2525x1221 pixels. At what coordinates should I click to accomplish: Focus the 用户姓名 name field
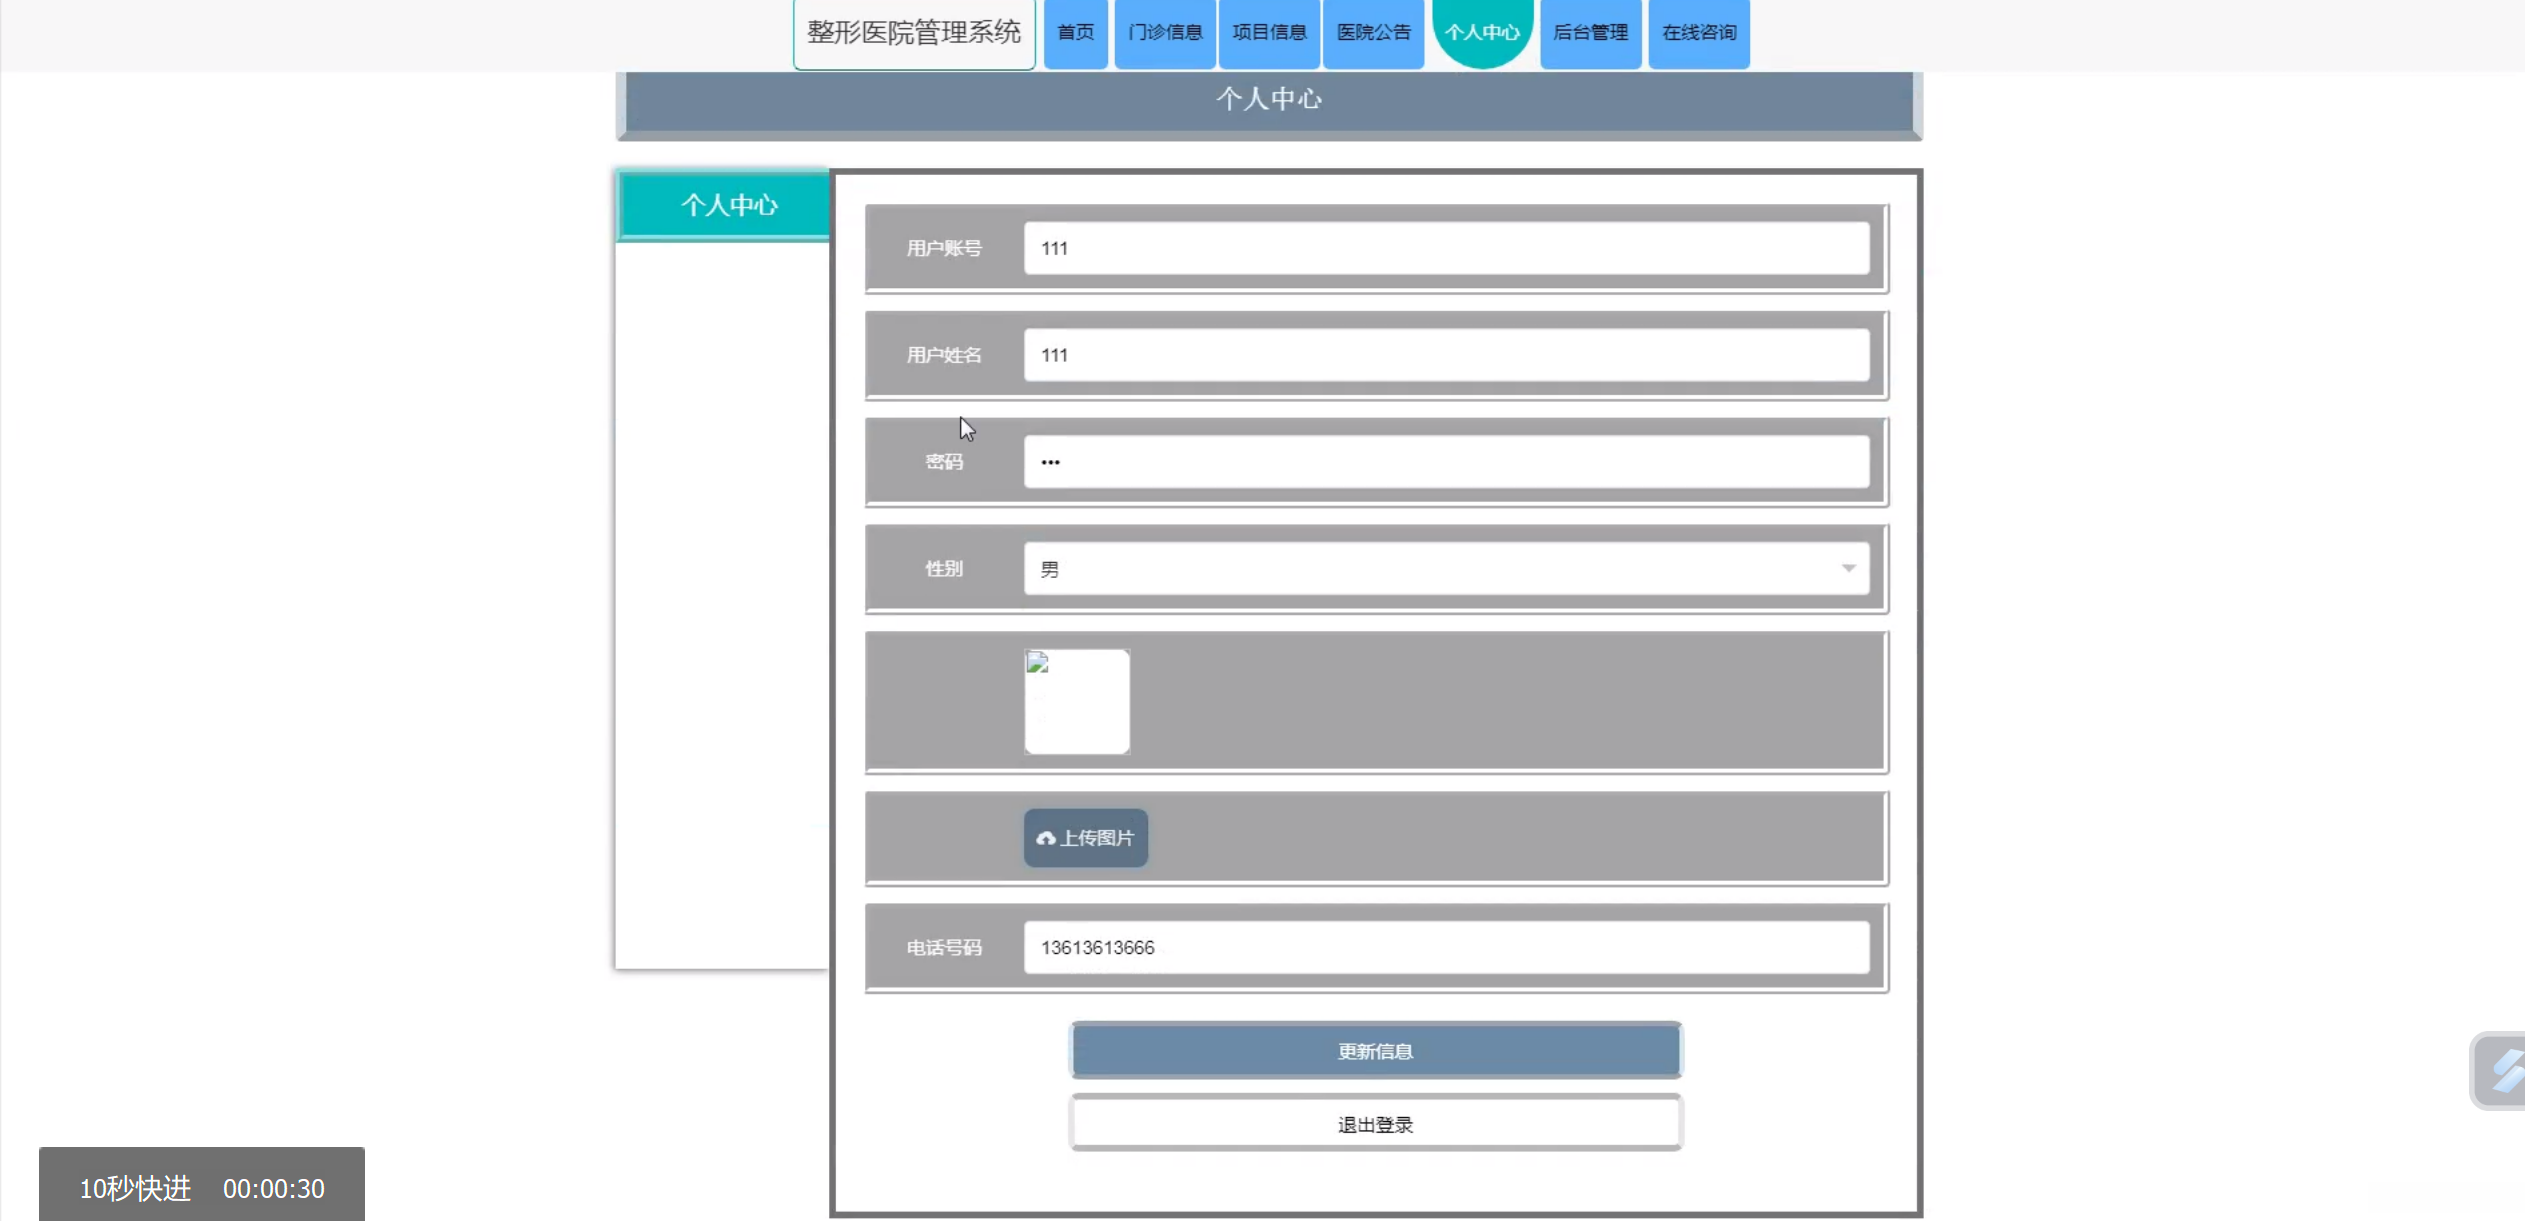coord(1445,355)
